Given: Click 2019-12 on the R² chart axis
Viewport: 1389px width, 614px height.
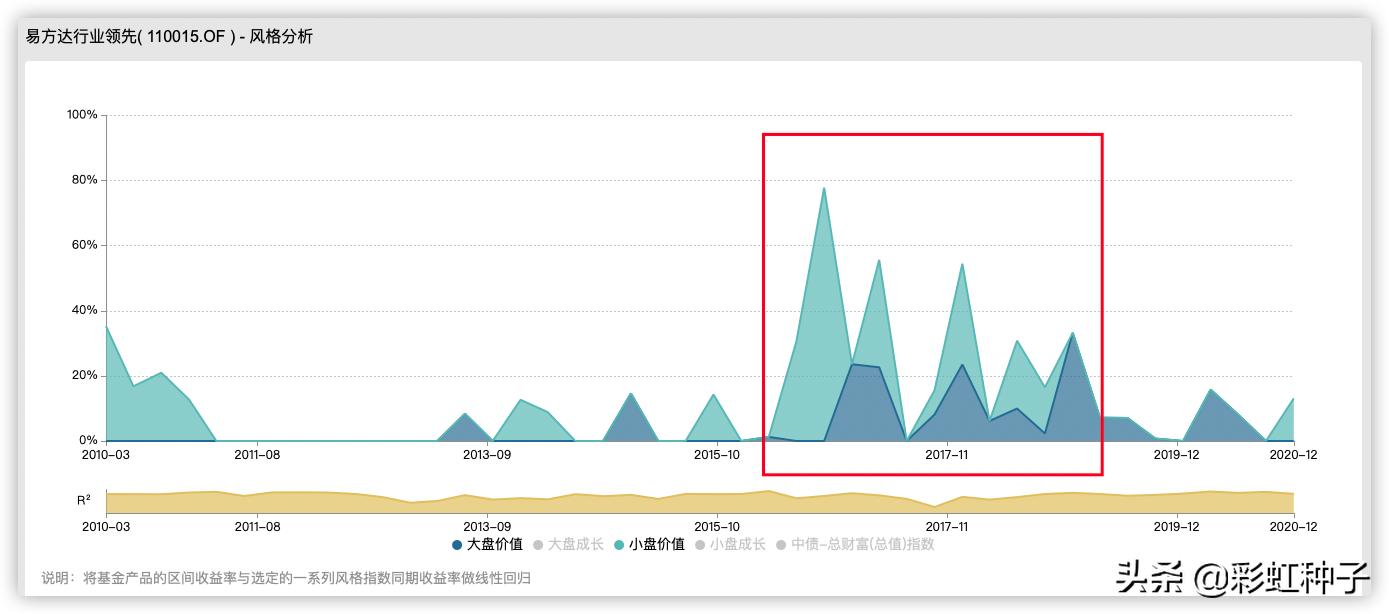Looking at the screenshot, I should pyautogui.click(x=1176, y=526).
